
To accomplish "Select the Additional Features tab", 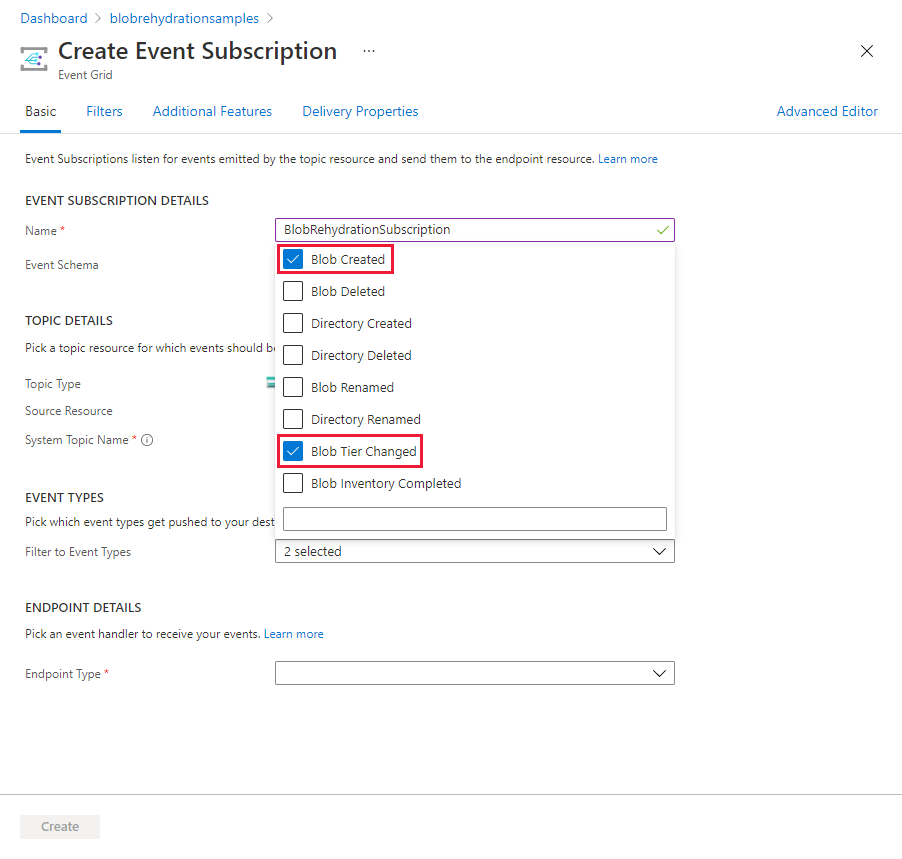I will tap(212, 111).
